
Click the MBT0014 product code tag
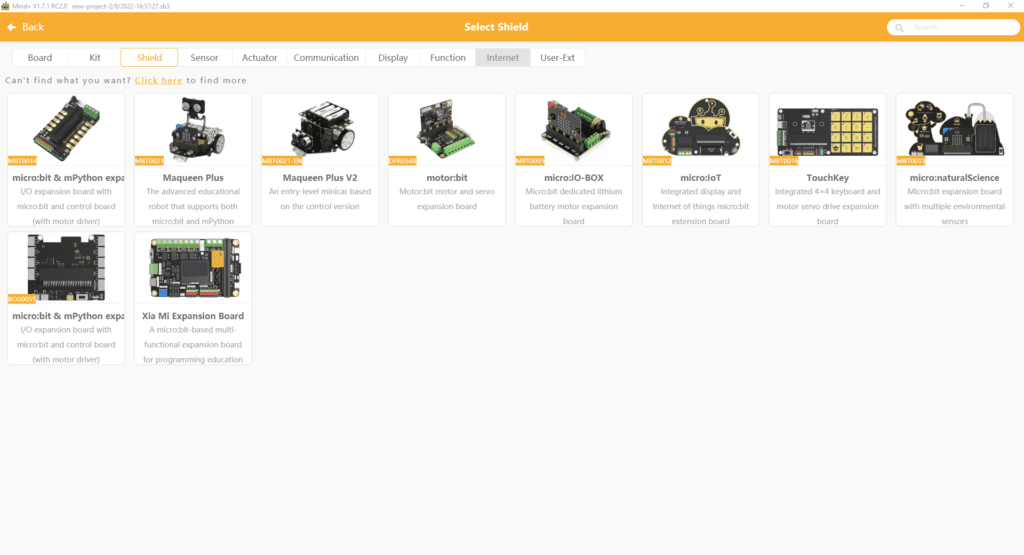(22, 161)
